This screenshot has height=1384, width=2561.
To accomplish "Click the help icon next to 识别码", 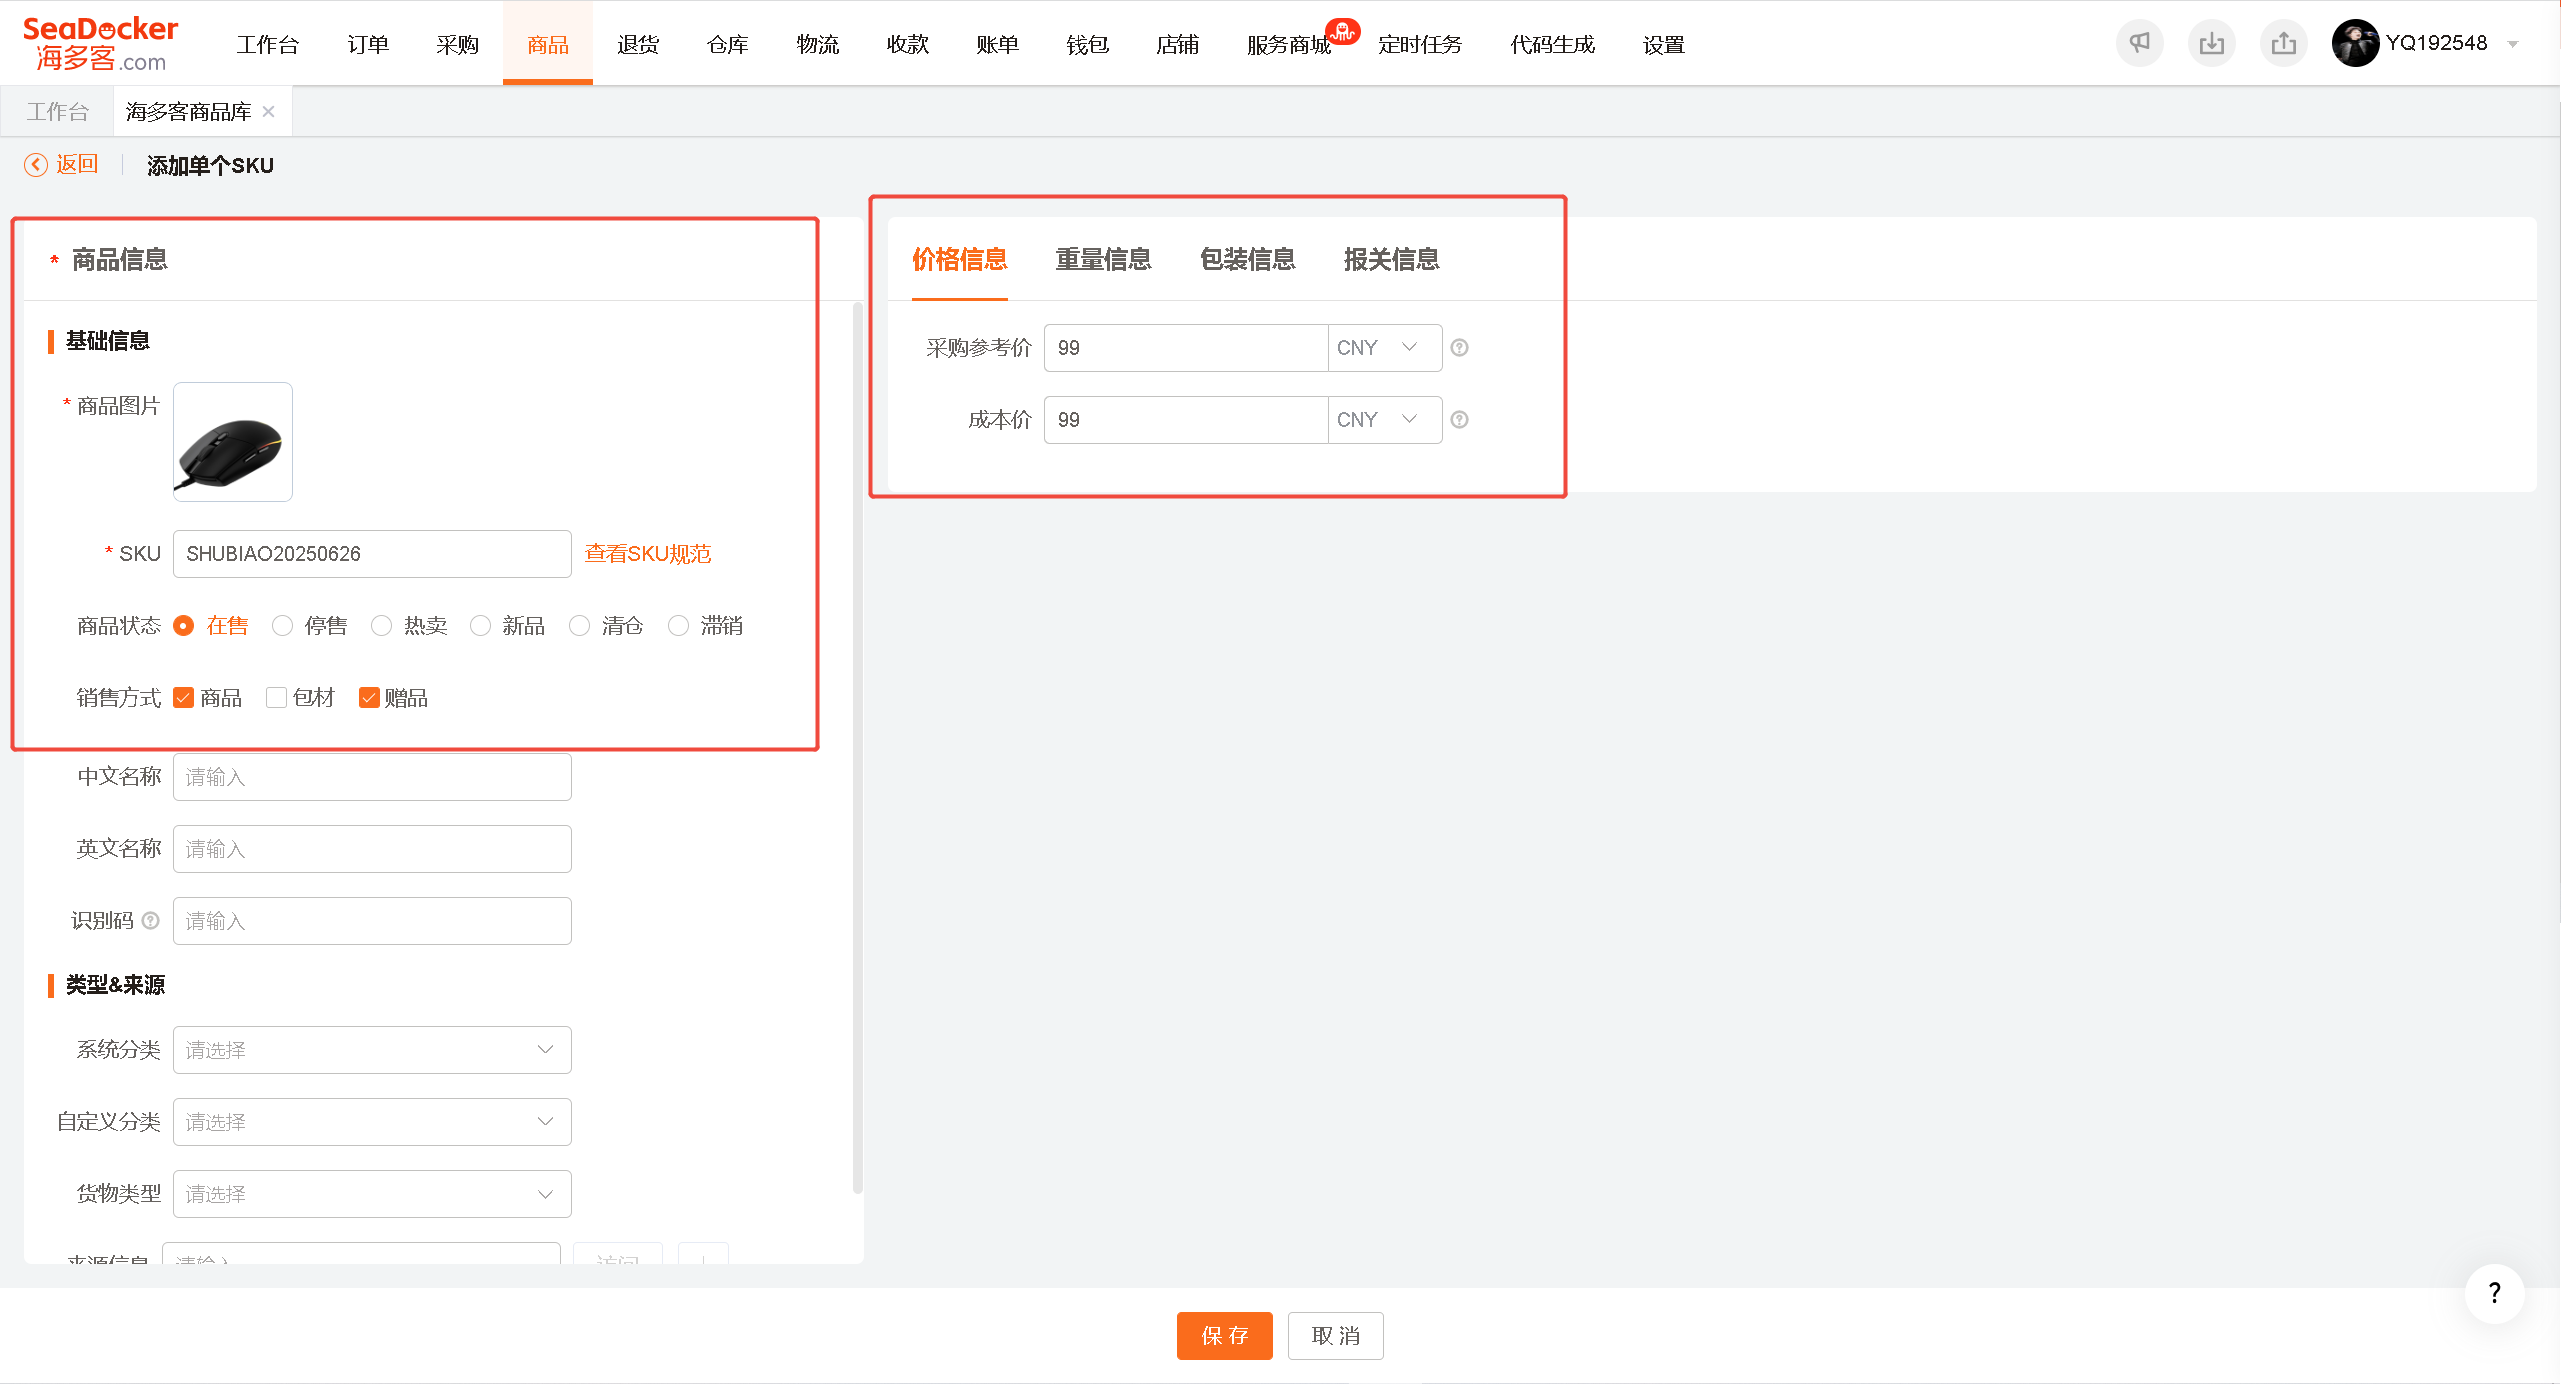I will coord(150,921).
